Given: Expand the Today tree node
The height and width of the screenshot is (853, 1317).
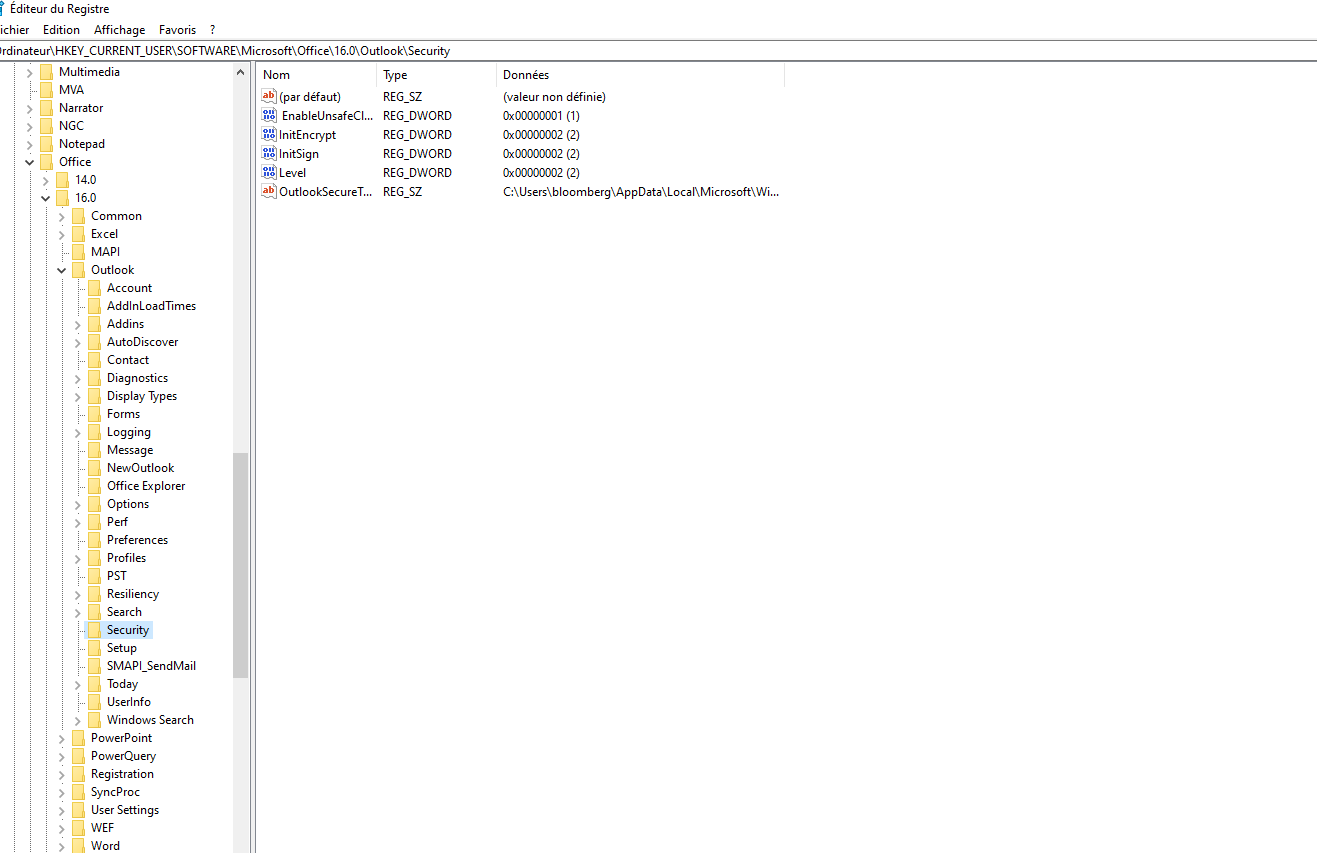Looking at the screenshot, I should (x=77, y=684).
